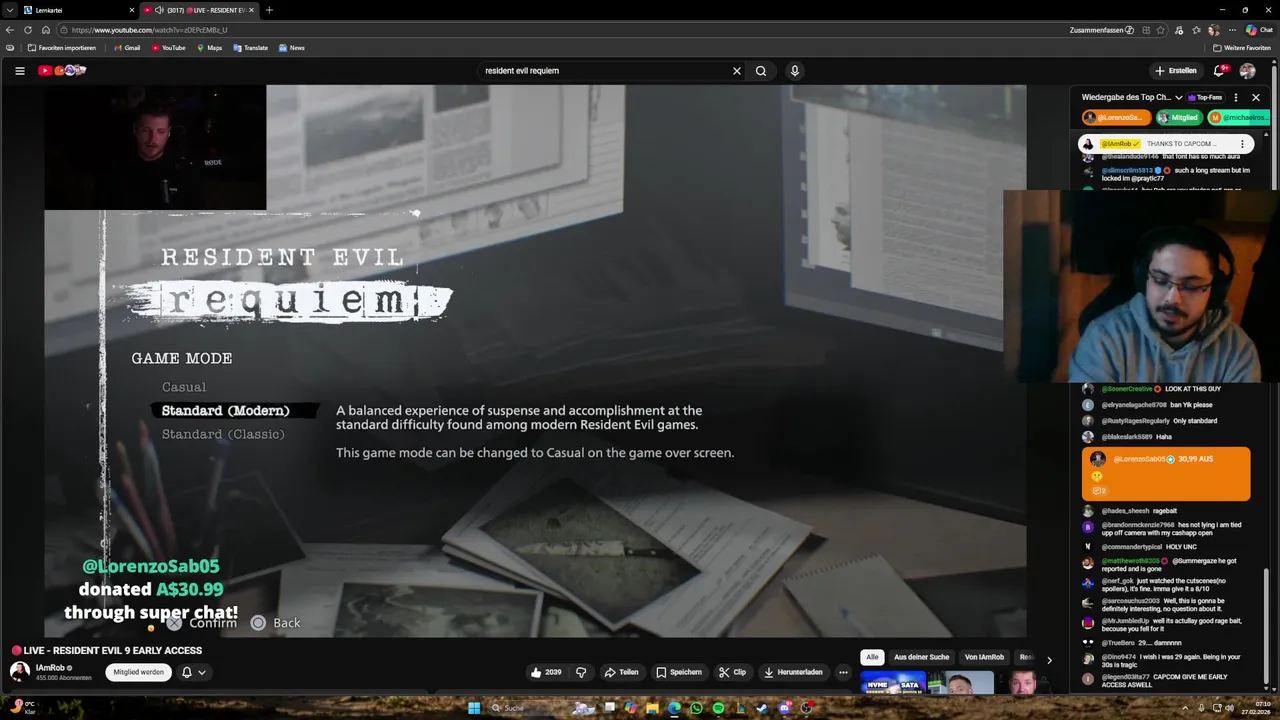This screenshot has height=720, width=1280.
Task: Reload the current page
Action: pyautogui.click(x=28, y=30)
